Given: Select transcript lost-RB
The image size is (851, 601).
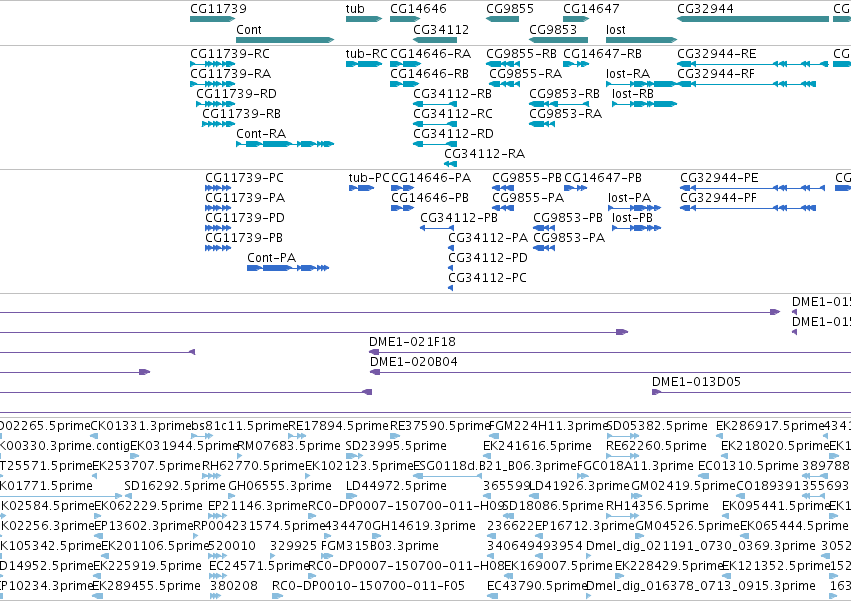Looking at the screenshot, I should tap(645, 104).
